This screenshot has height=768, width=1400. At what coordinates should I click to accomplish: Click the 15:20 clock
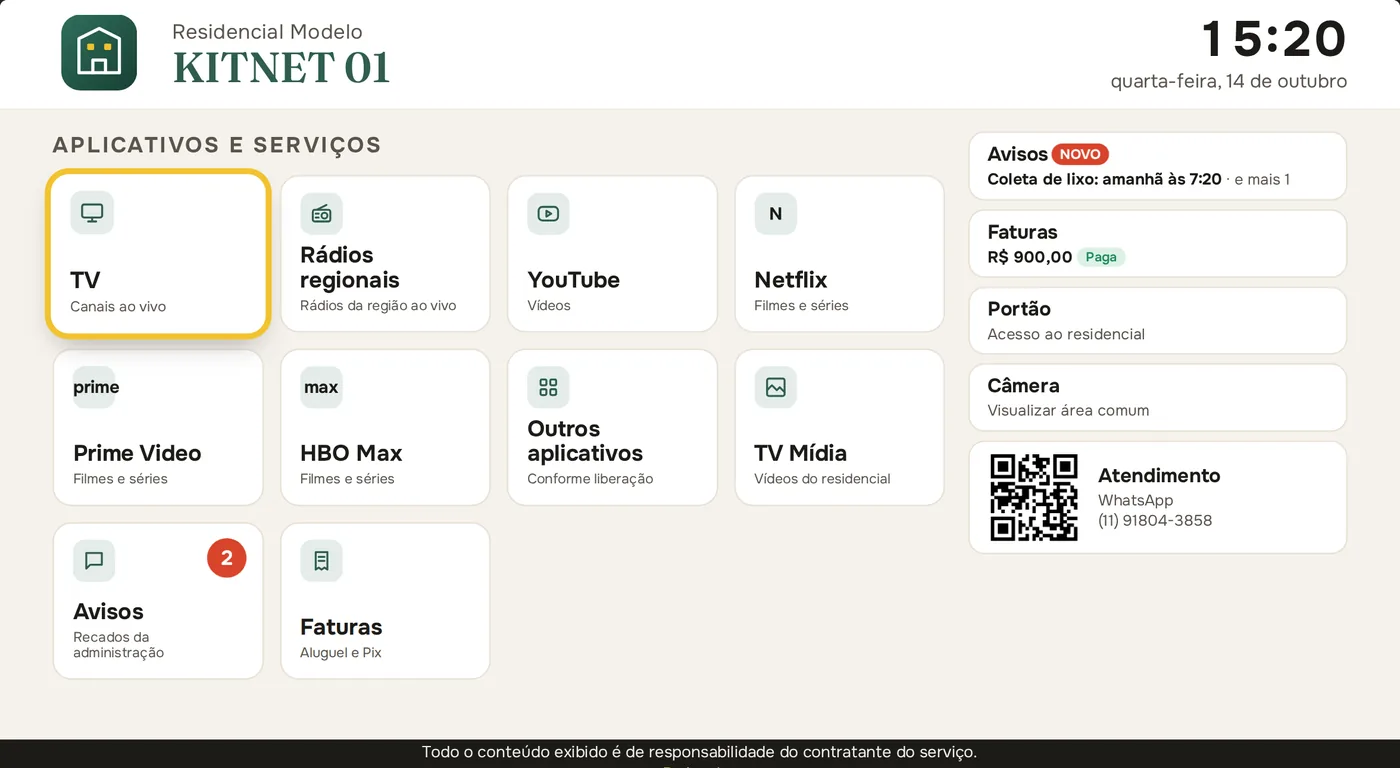coord(1275,39)
